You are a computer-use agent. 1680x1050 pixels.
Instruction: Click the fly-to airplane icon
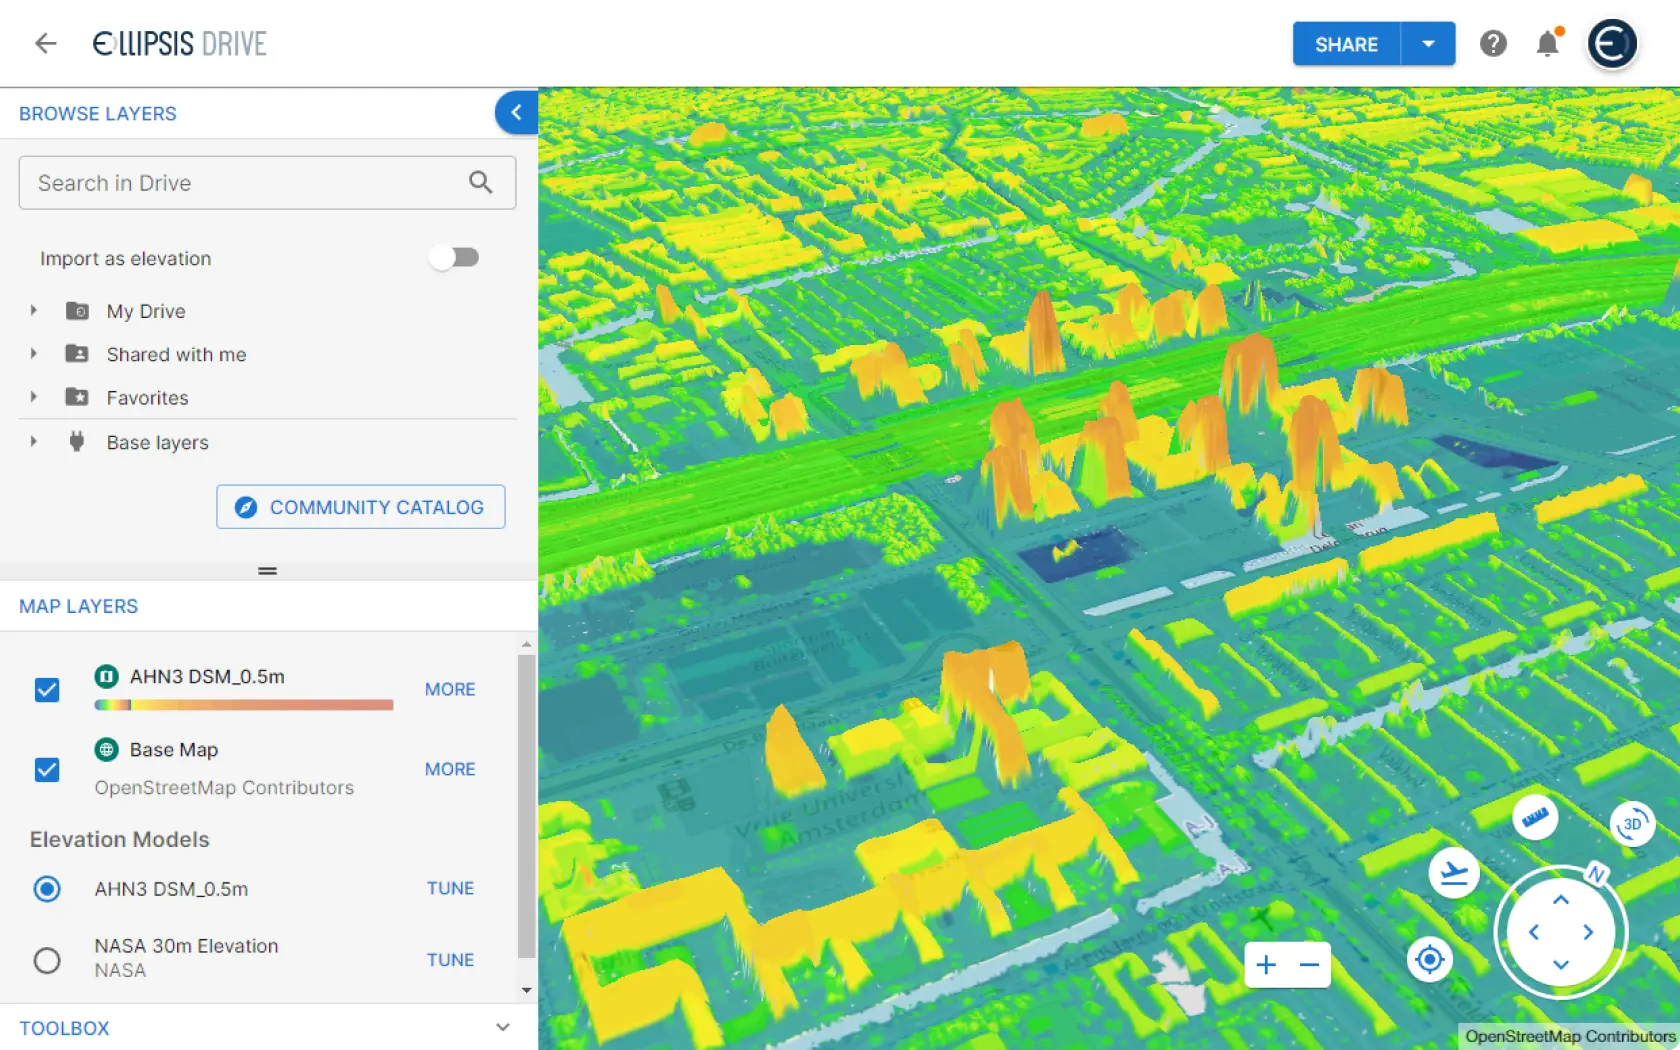point(1453,873)
